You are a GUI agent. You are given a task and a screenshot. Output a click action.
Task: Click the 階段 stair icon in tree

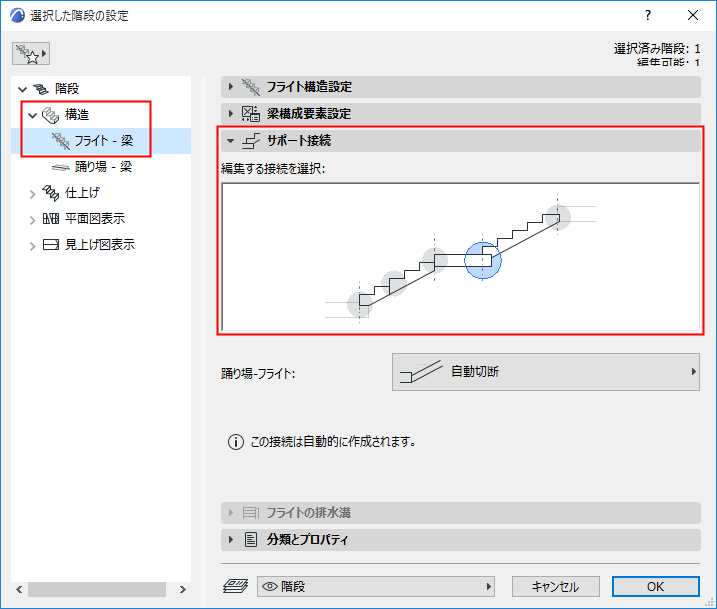pyautogui.click(x=41, y=89)
